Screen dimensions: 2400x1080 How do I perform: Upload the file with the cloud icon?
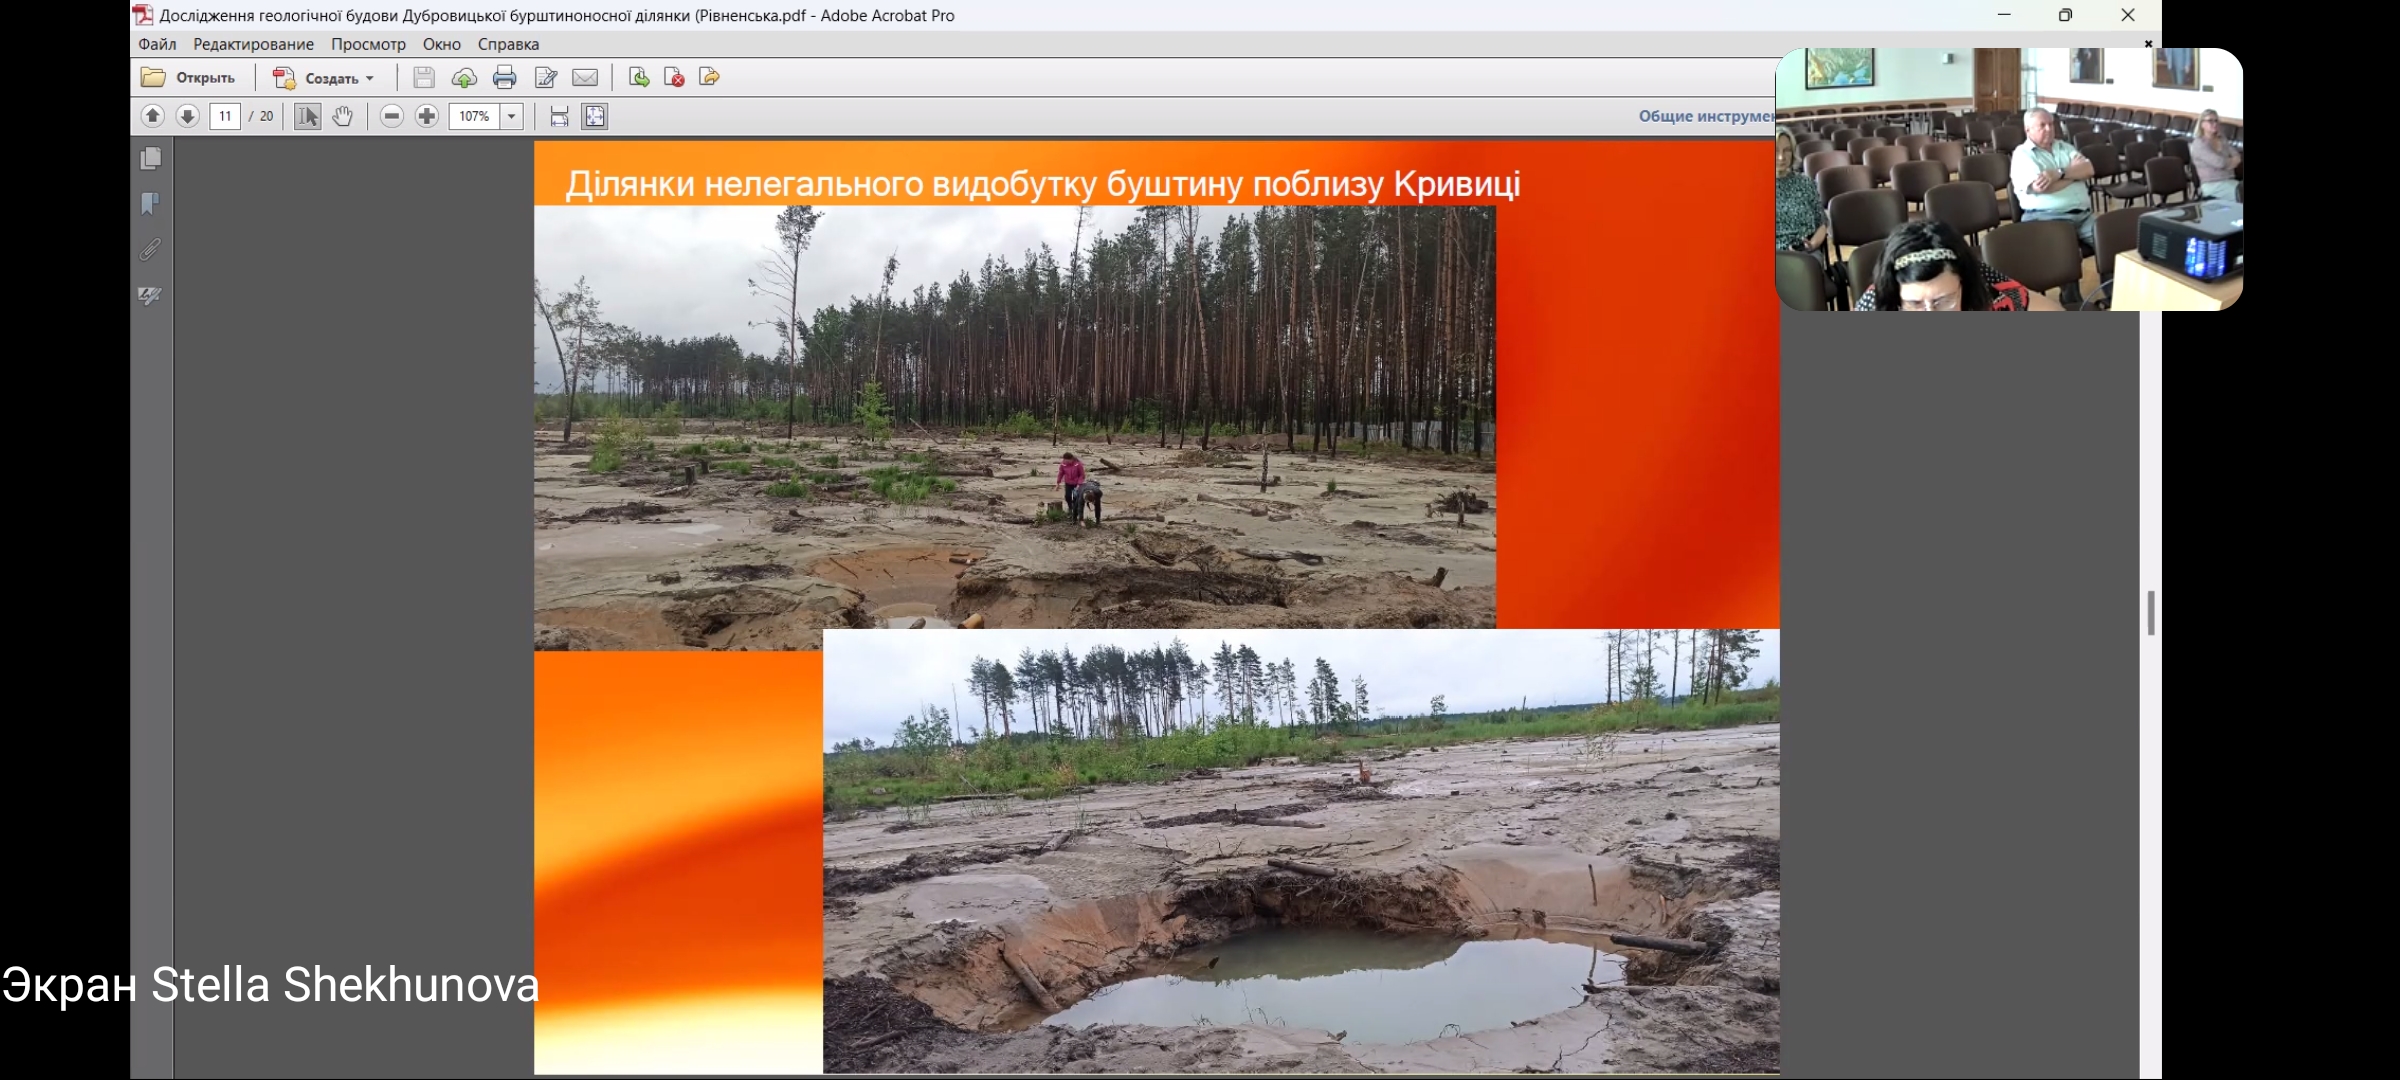pyautogui.click(x=464, y=77)
